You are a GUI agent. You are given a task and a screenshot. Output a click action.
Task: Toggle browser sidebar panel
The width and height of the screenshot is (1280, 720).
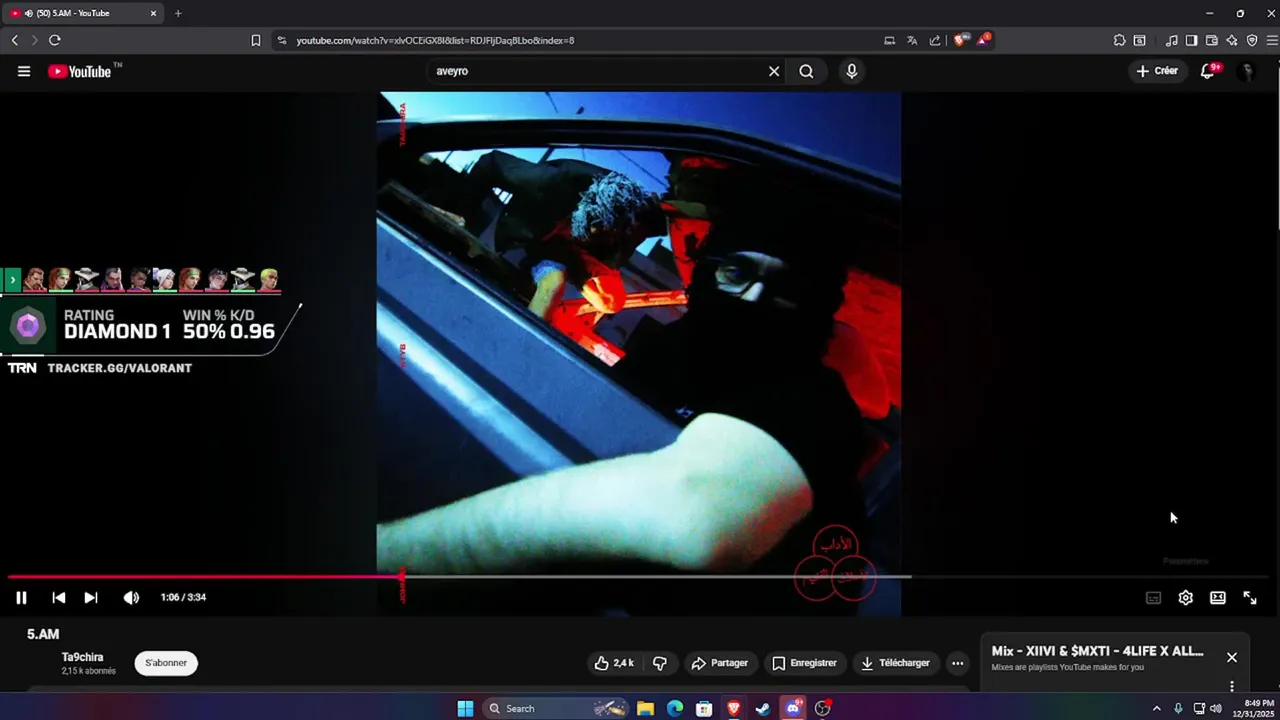[x=1191, y=40]
